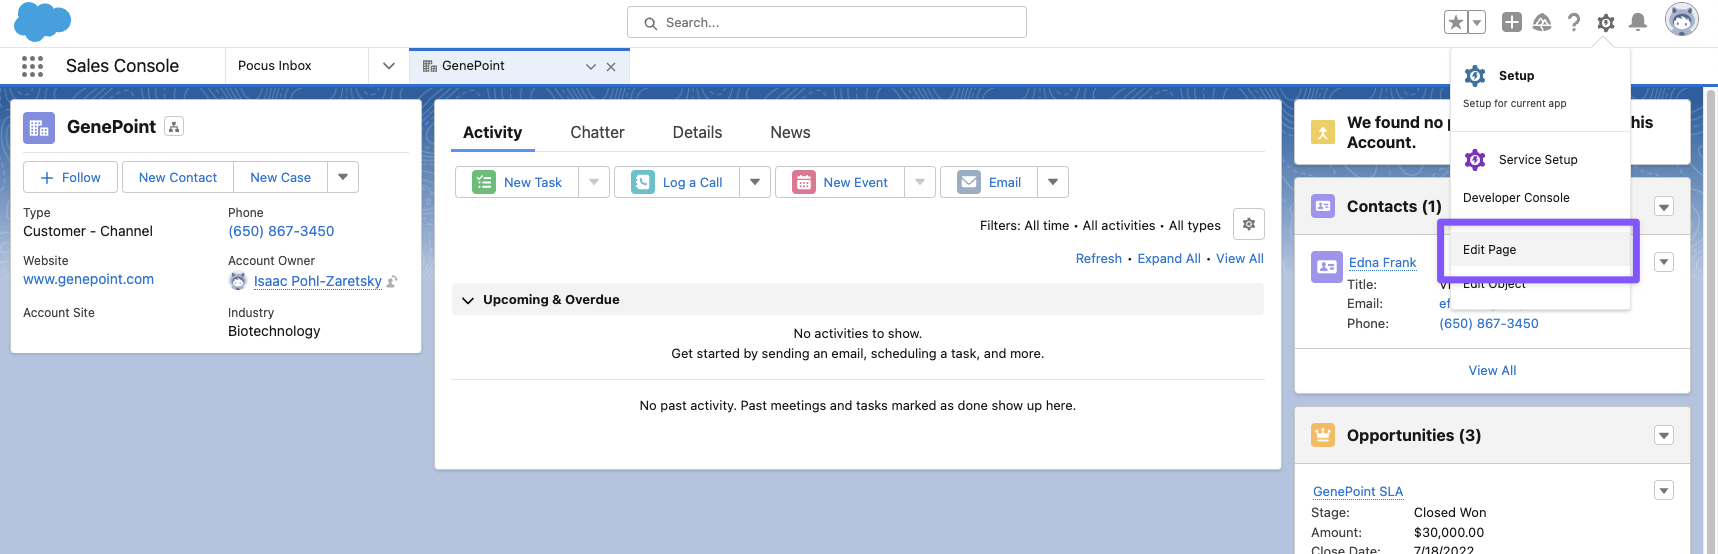Click the Refresh link

1098,259
